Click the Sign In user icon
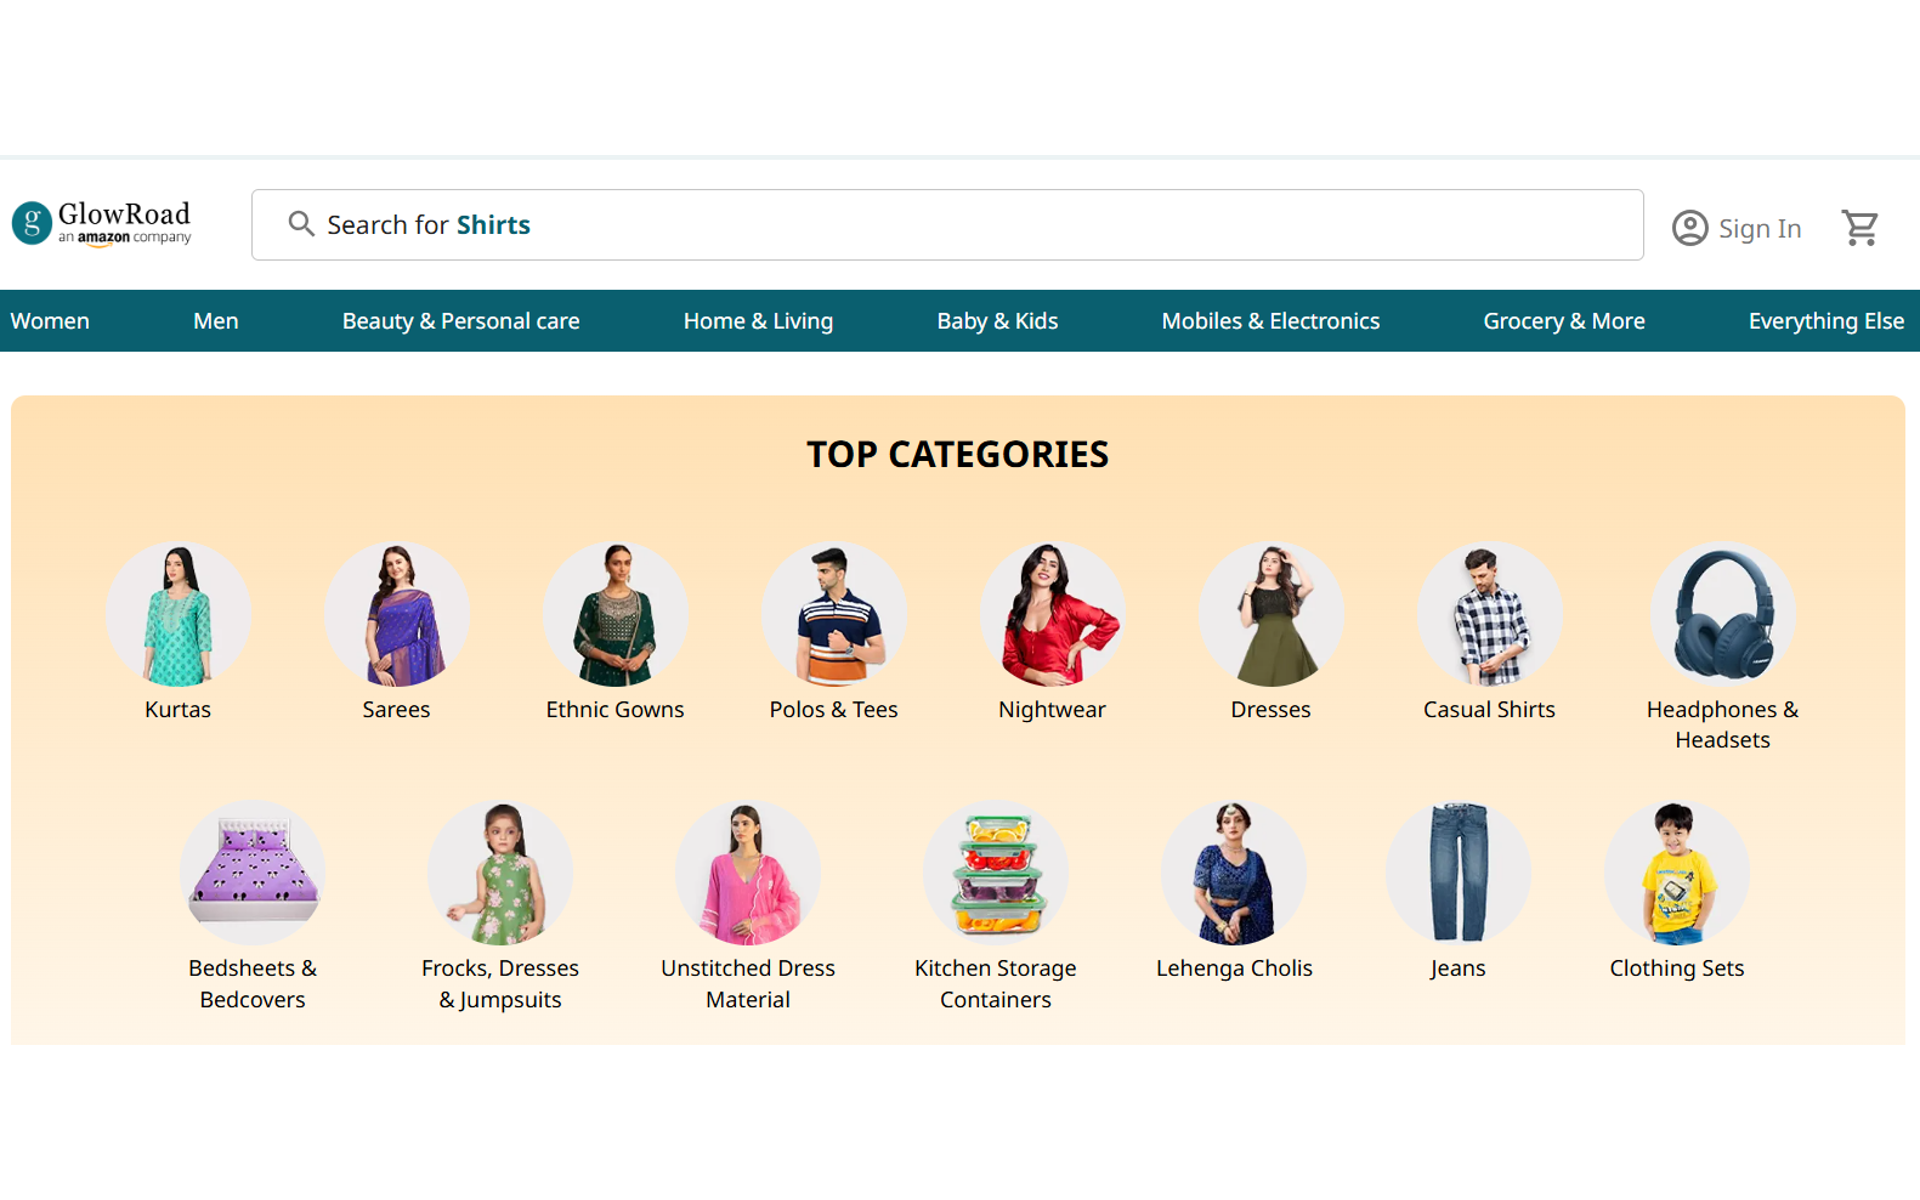This screenshot has width=1920, height=1200. pos(1690,228)
